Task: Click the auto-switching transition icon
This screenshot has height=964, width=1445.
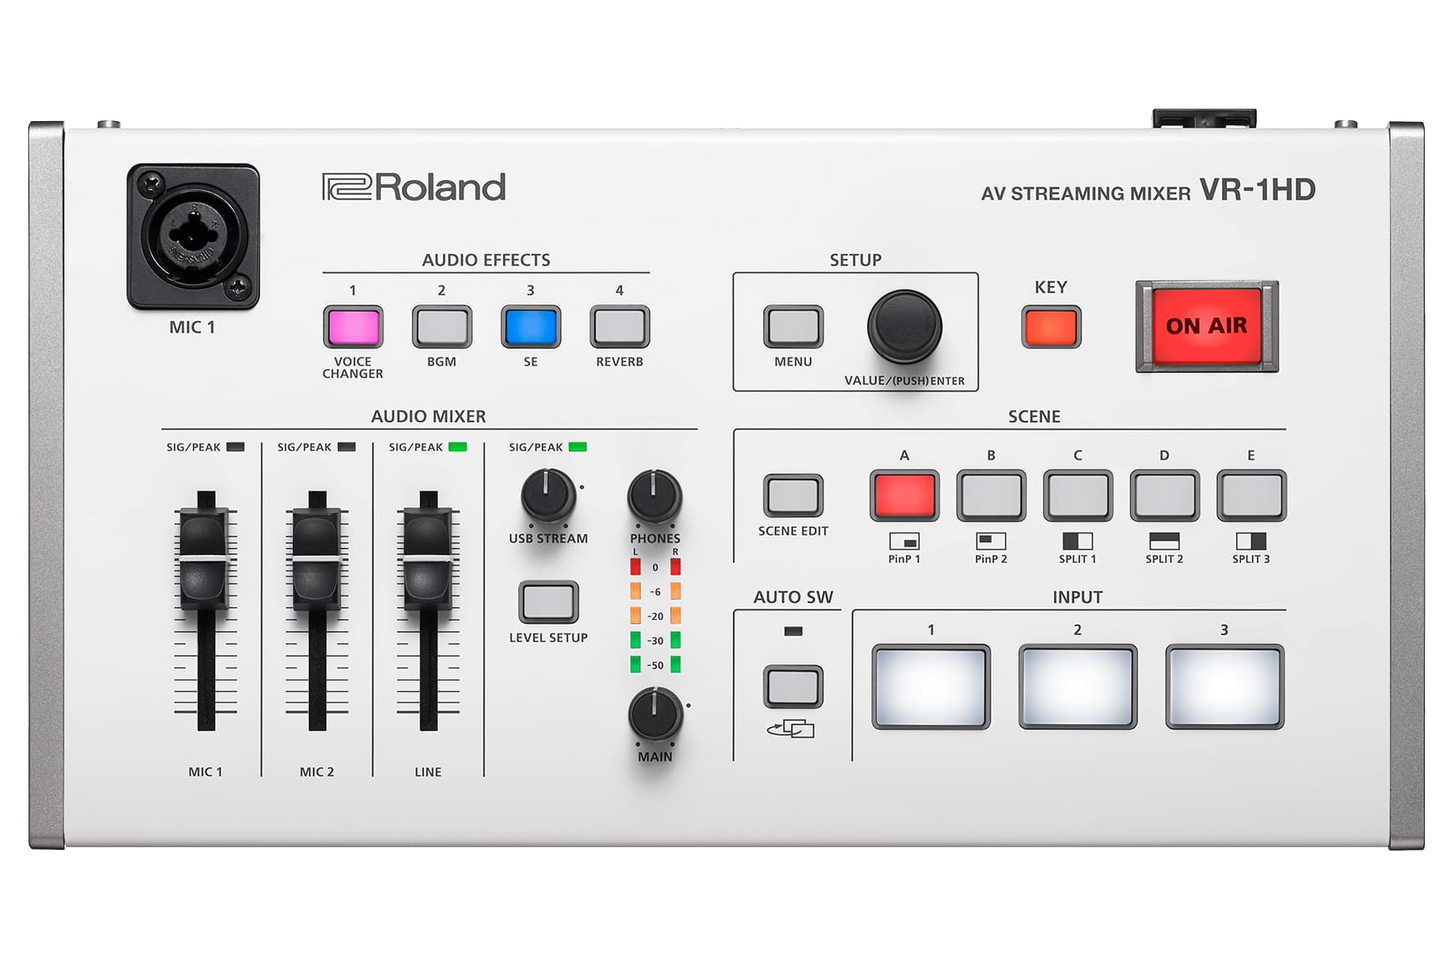Action: (793, 731)
